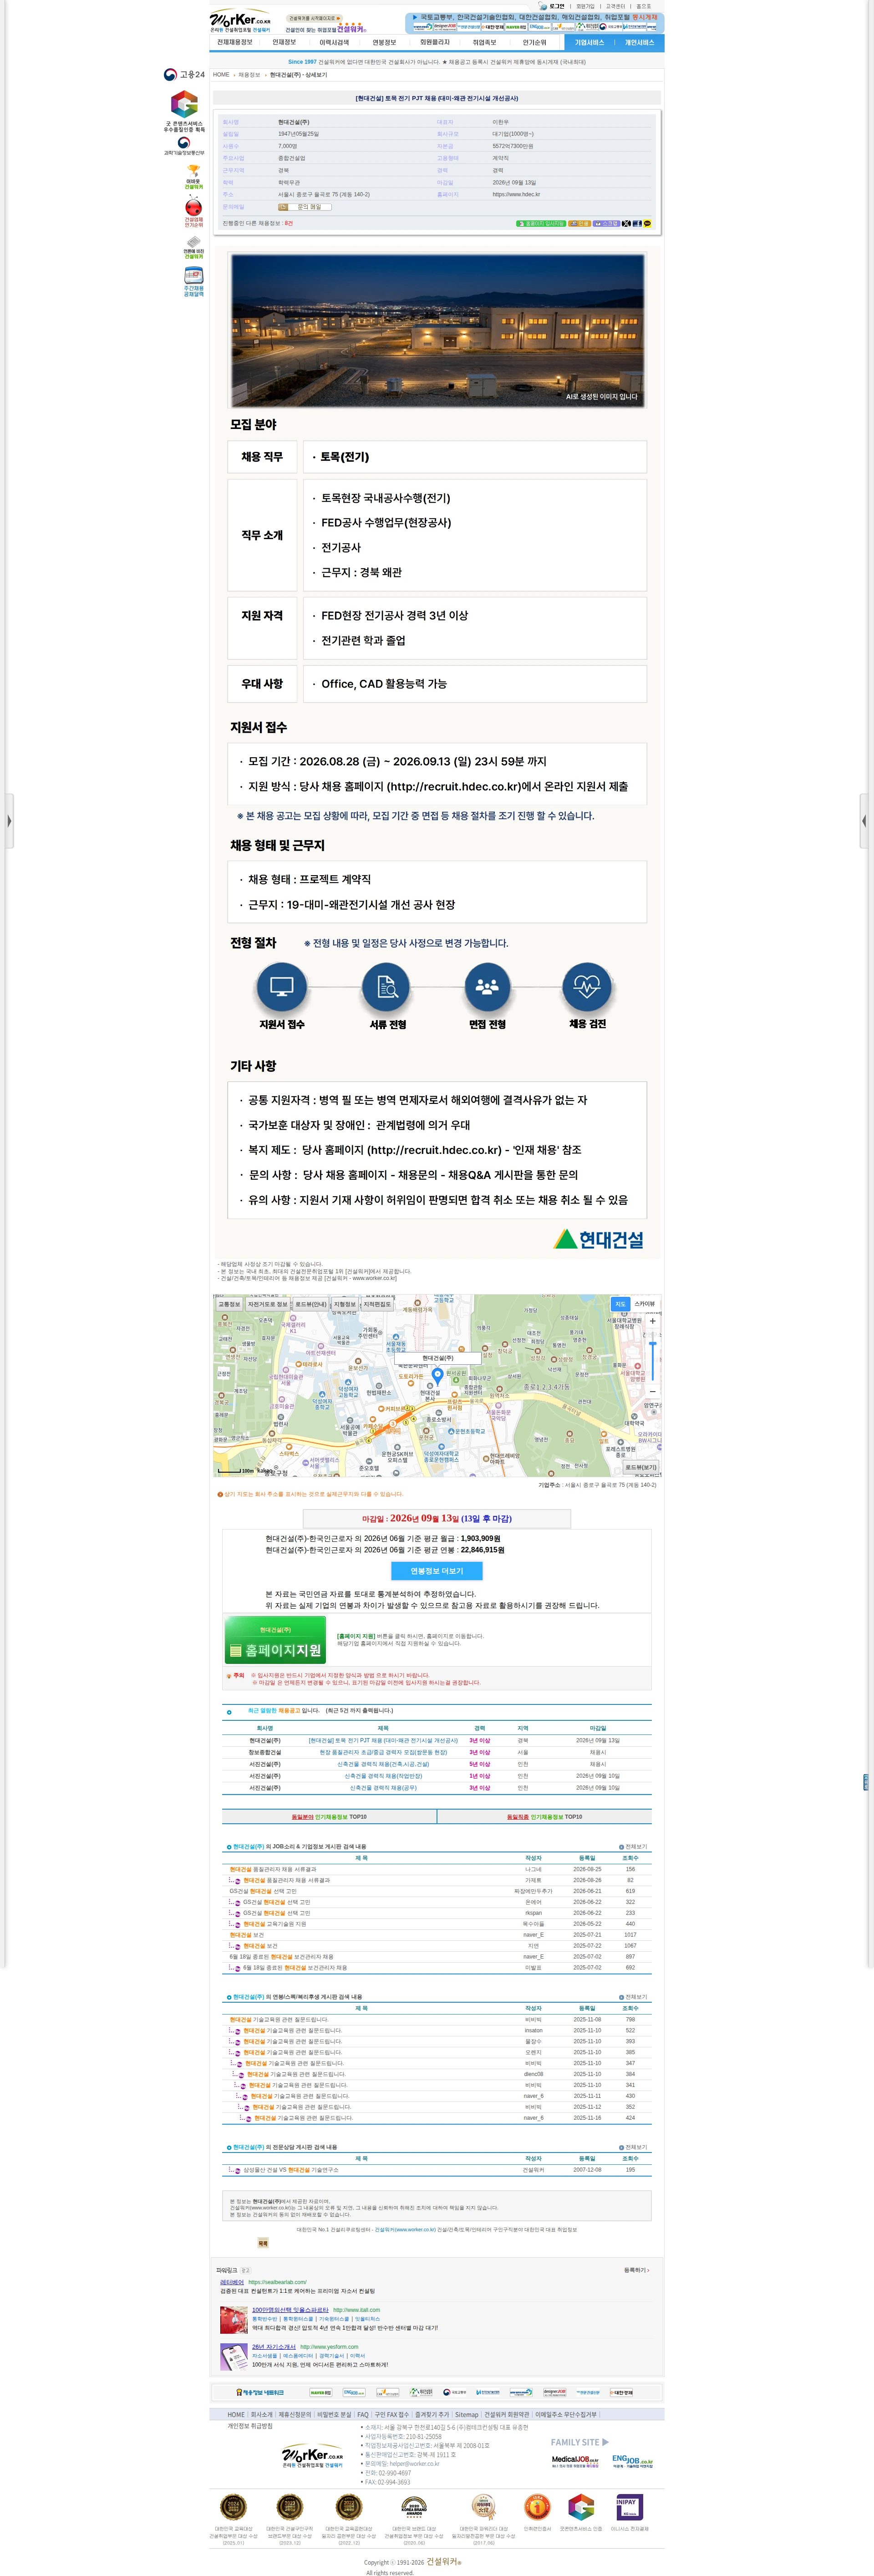Click 홈페이지 입사지원 green button
This screenshot has width=874, height=2576.
pyautogui.click(x=541, y=224)
